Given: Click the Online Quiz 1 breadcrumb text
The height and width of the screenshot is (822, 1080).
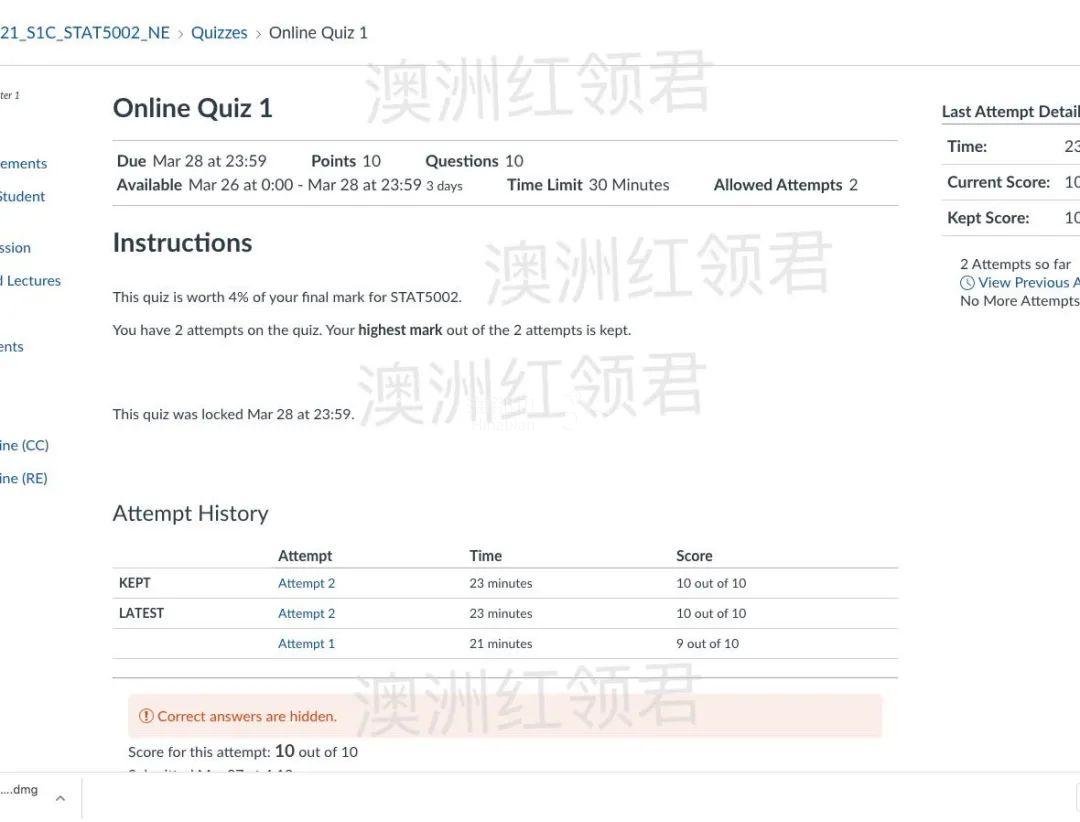Looking at the screenshot, I should click(318, 33).
